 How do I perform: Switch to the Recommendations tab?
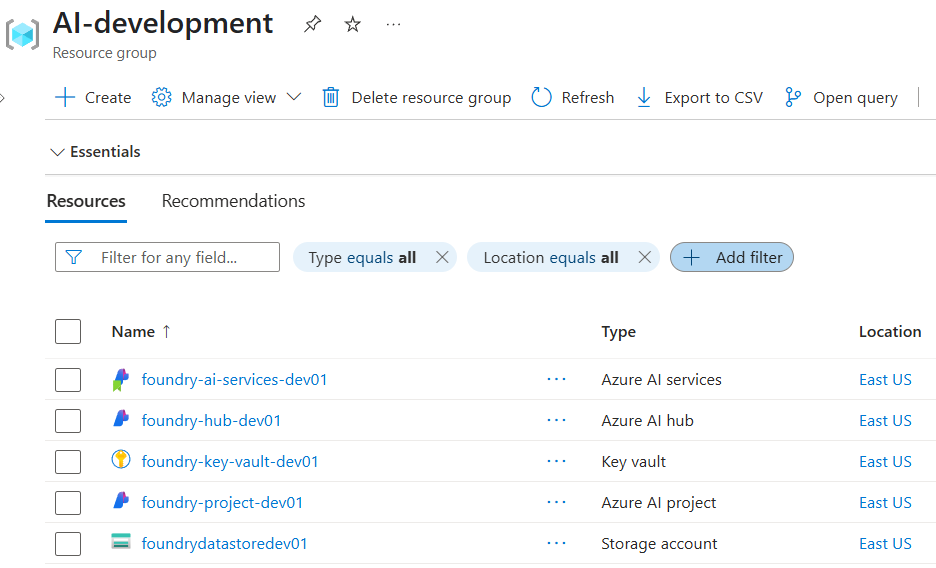click(233, 201)
